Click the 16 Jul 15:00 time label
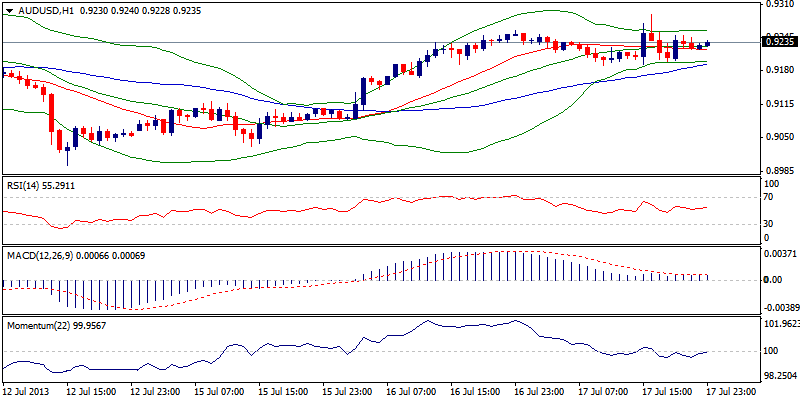The height and width of the screenshot is (400, 800). [475, 392]
